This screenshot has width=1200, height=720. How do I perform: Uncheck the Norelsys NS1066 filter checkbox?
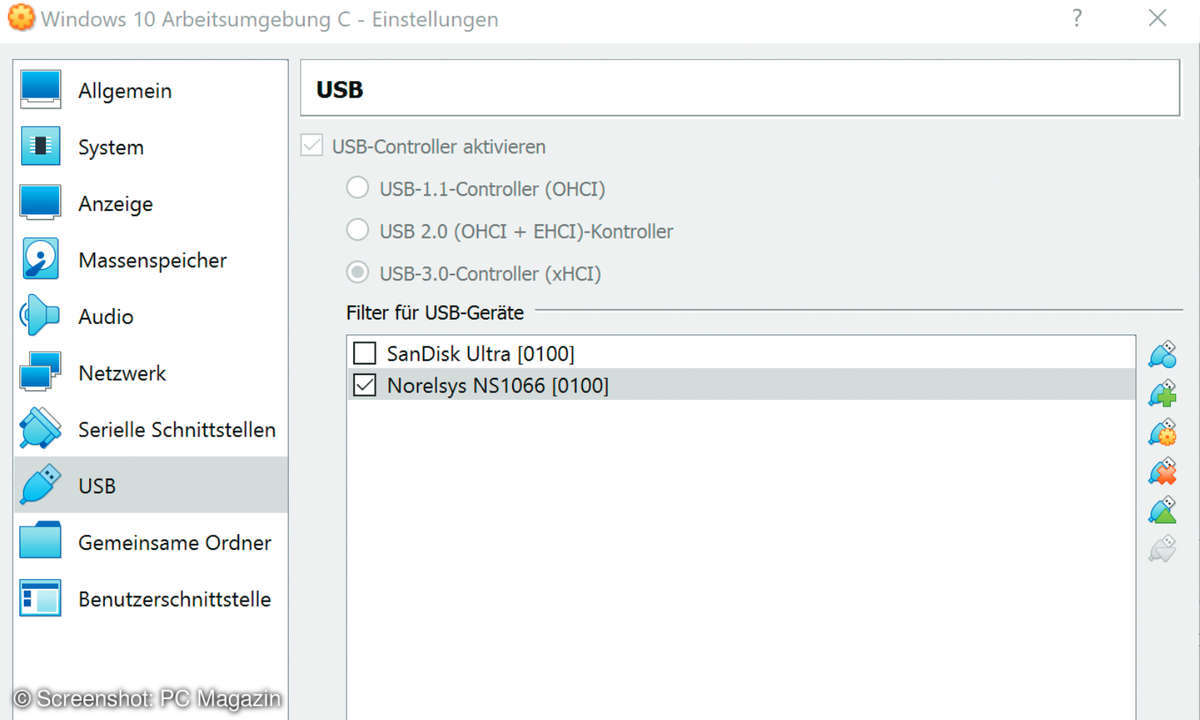tap(365, 385)
